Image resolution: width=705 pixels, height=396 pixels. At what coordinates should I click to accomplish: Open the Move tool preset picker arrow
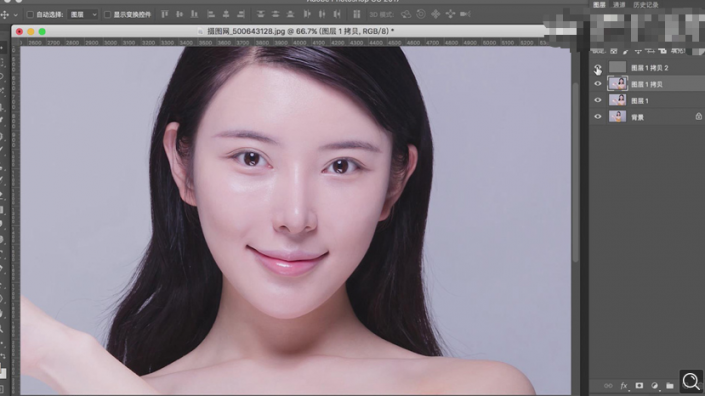click(16, 15)
